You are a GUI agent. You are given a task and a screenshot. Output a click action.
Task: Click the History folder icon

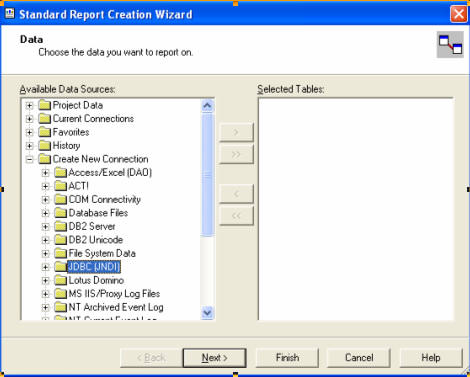44,145
